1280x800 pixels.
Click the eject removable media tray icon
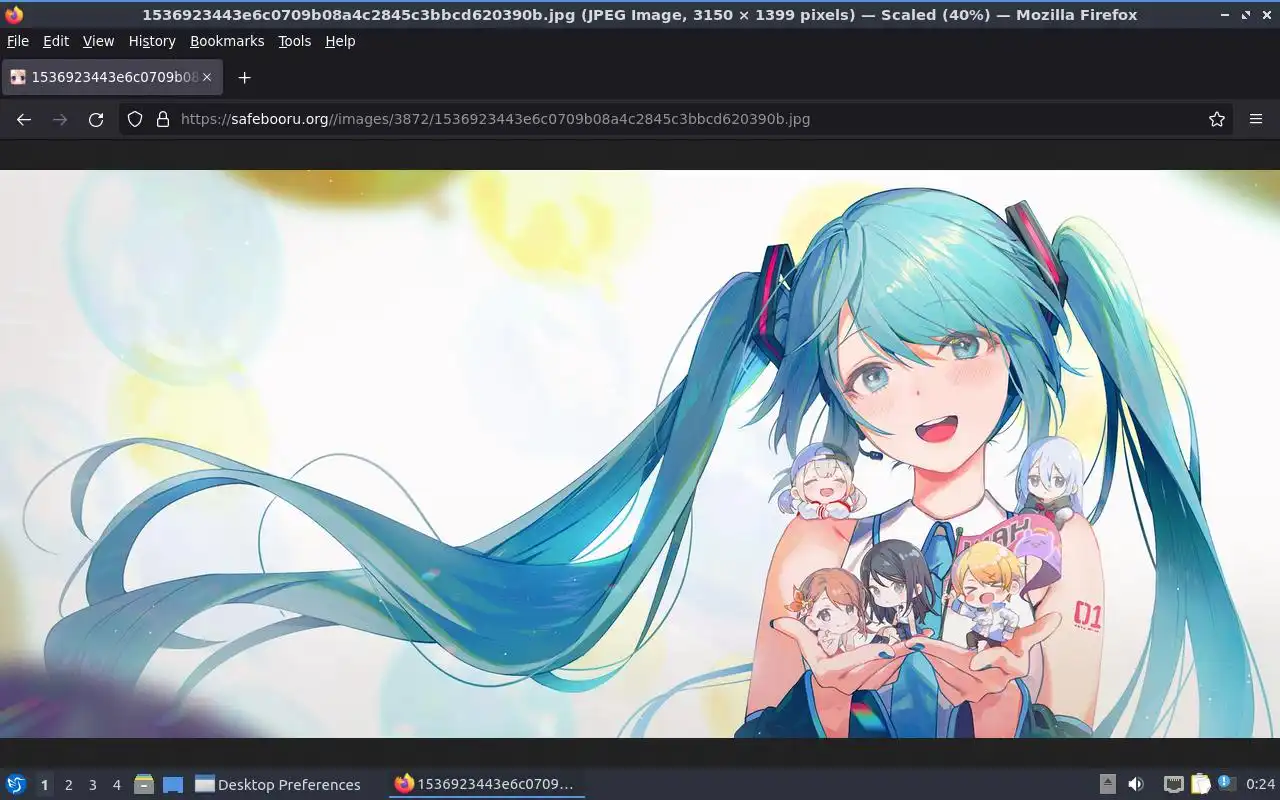click(x=1108, y=784)
